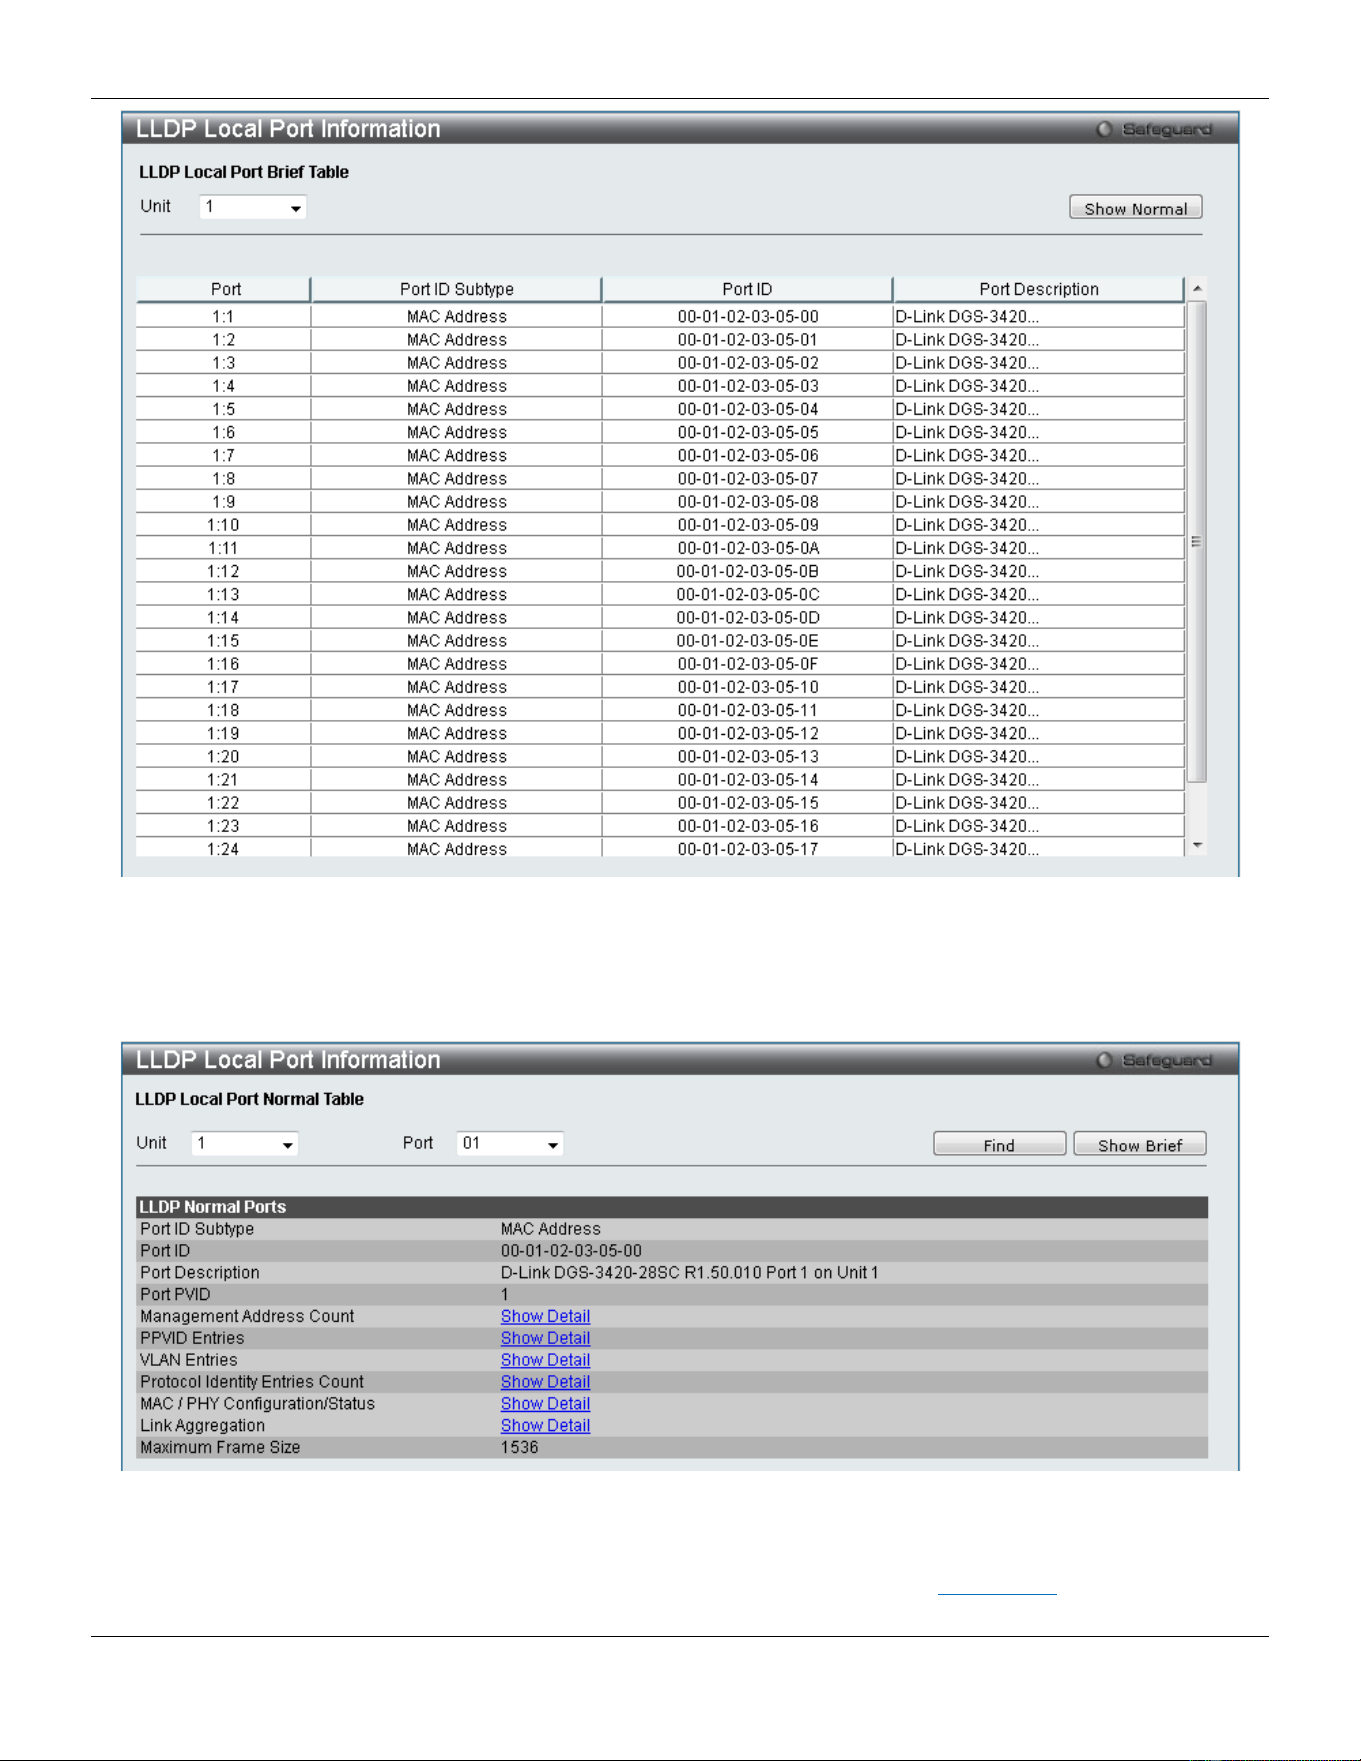Click the D-Link DGS-3420-28SC R1.50.010 description value
Viewport: 1361px width, 1761px height.
pyautogui.click(x=689, y=1273)
